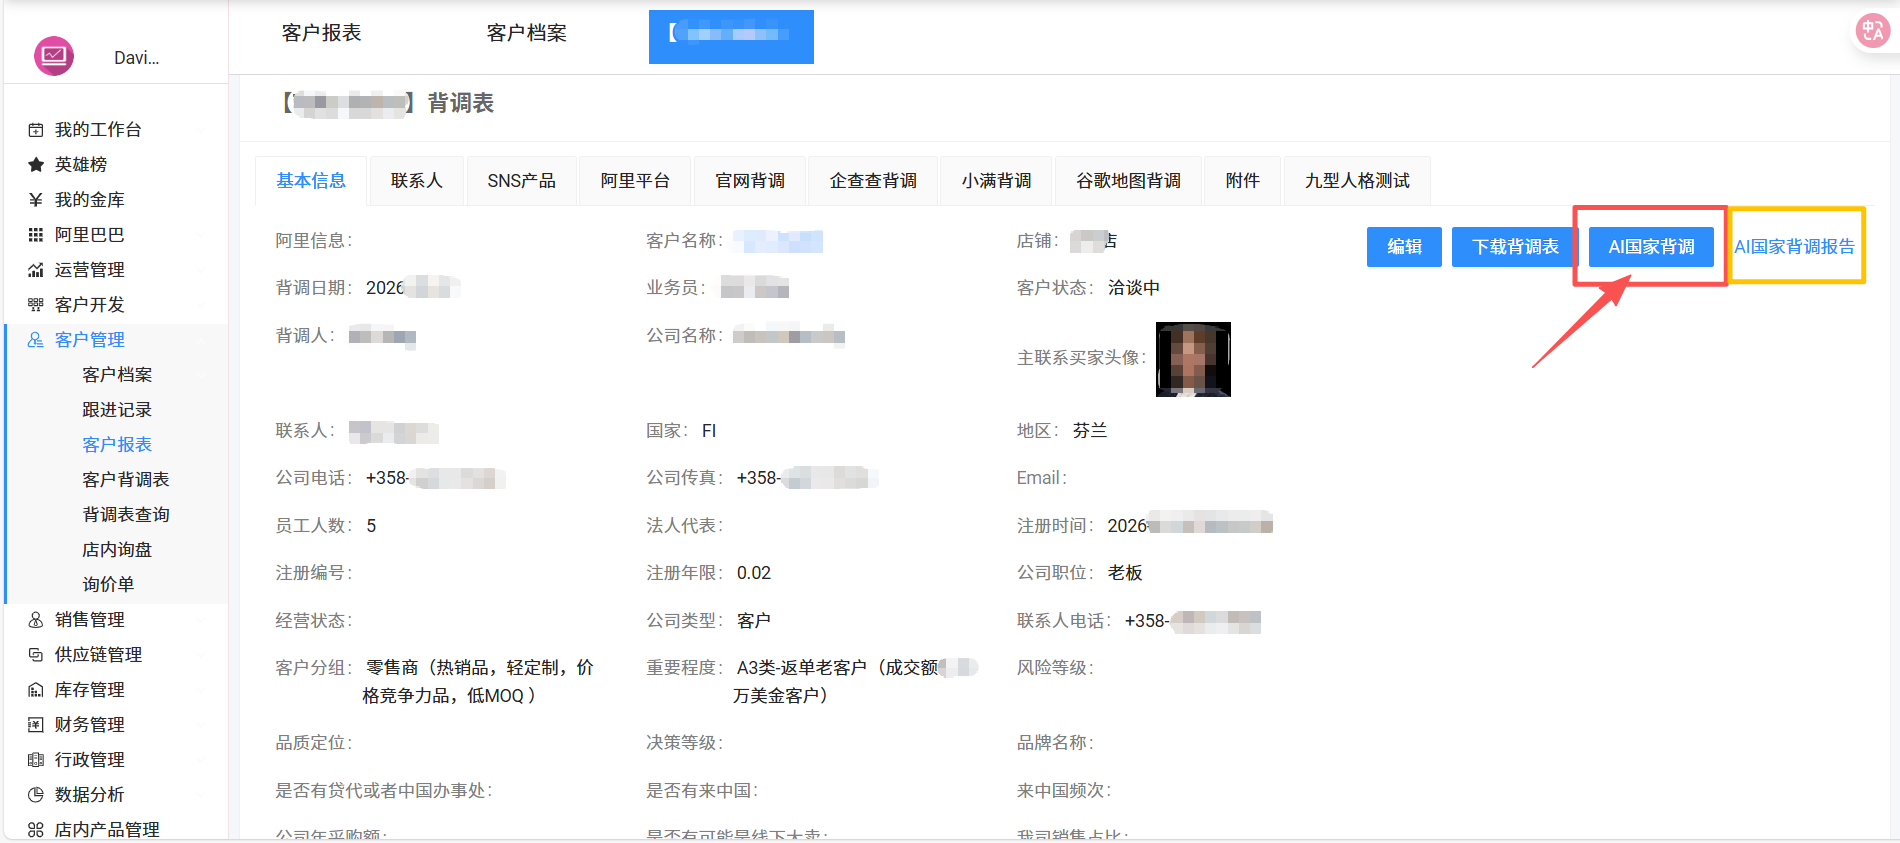The image size is (1900, 843).
Task: Select 店内询盘 in the sidebar
Action: (117, 550)
